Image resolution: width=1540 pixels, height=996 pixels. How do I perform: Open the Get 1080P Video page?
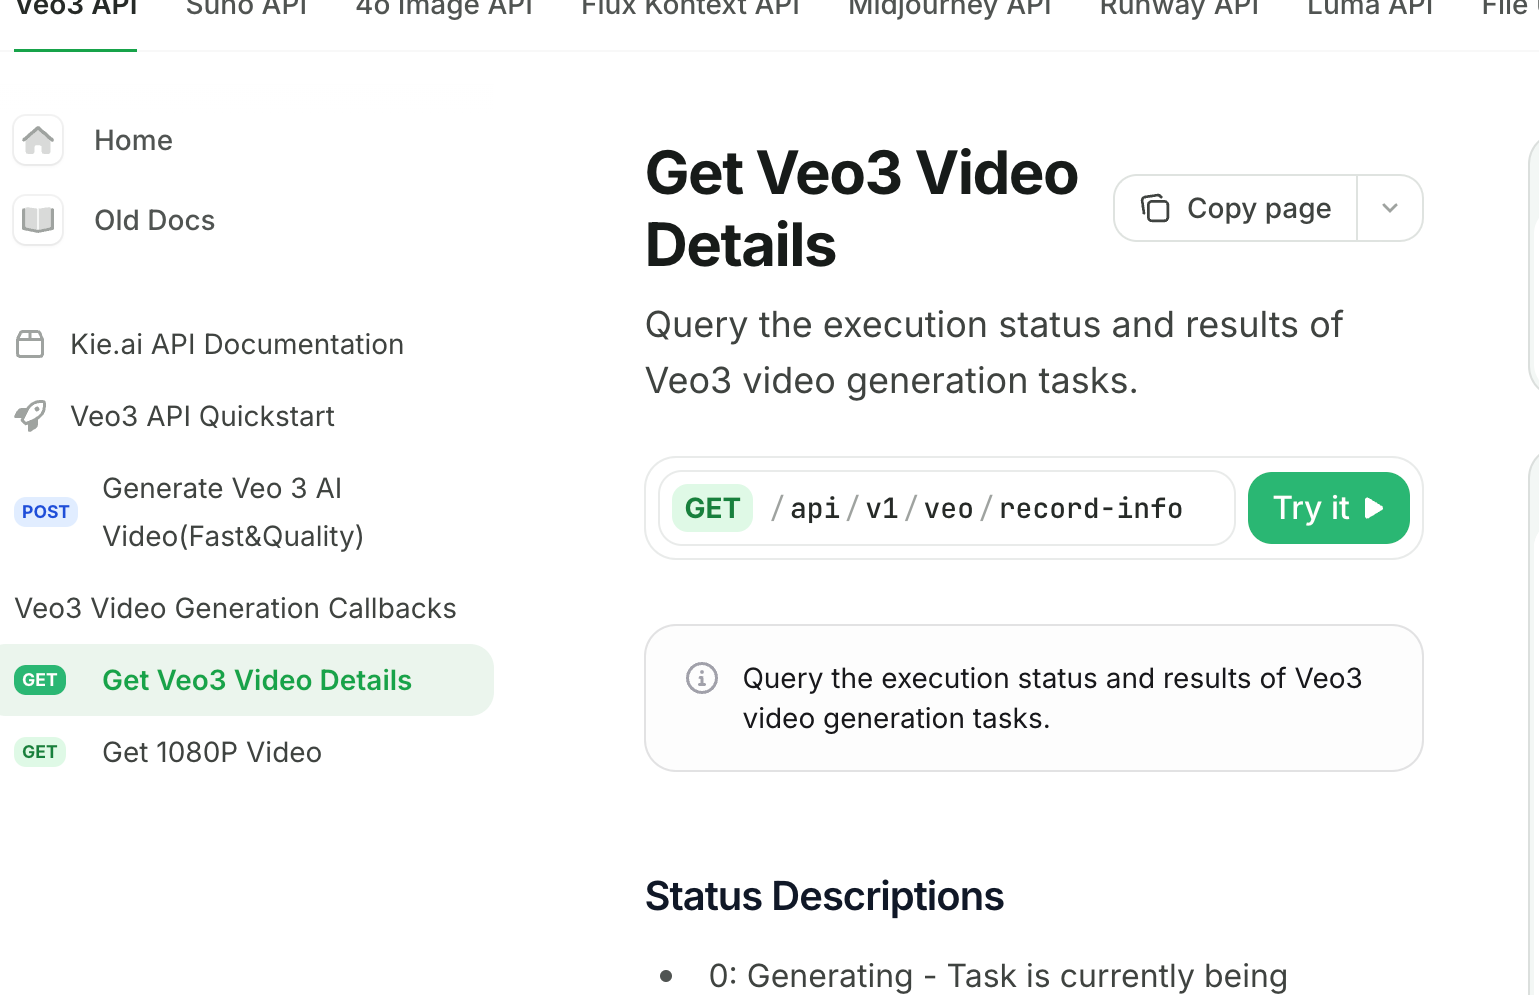click(212, 752)
